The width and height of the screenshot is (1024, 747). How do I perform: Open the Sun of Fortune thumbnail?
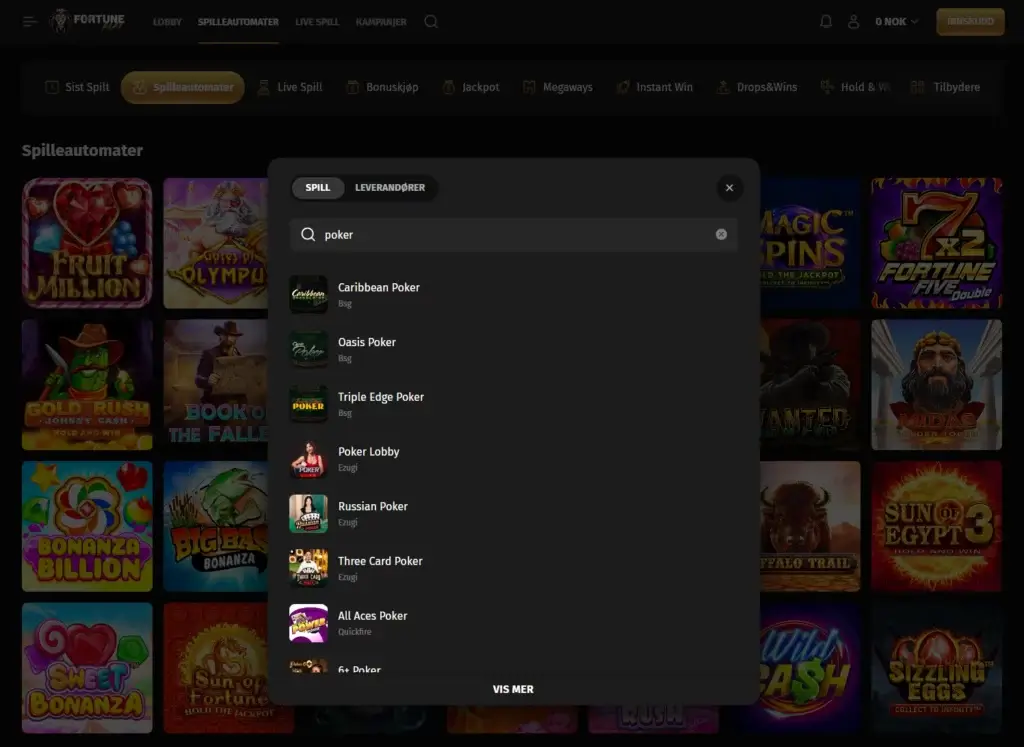[216, 667]
